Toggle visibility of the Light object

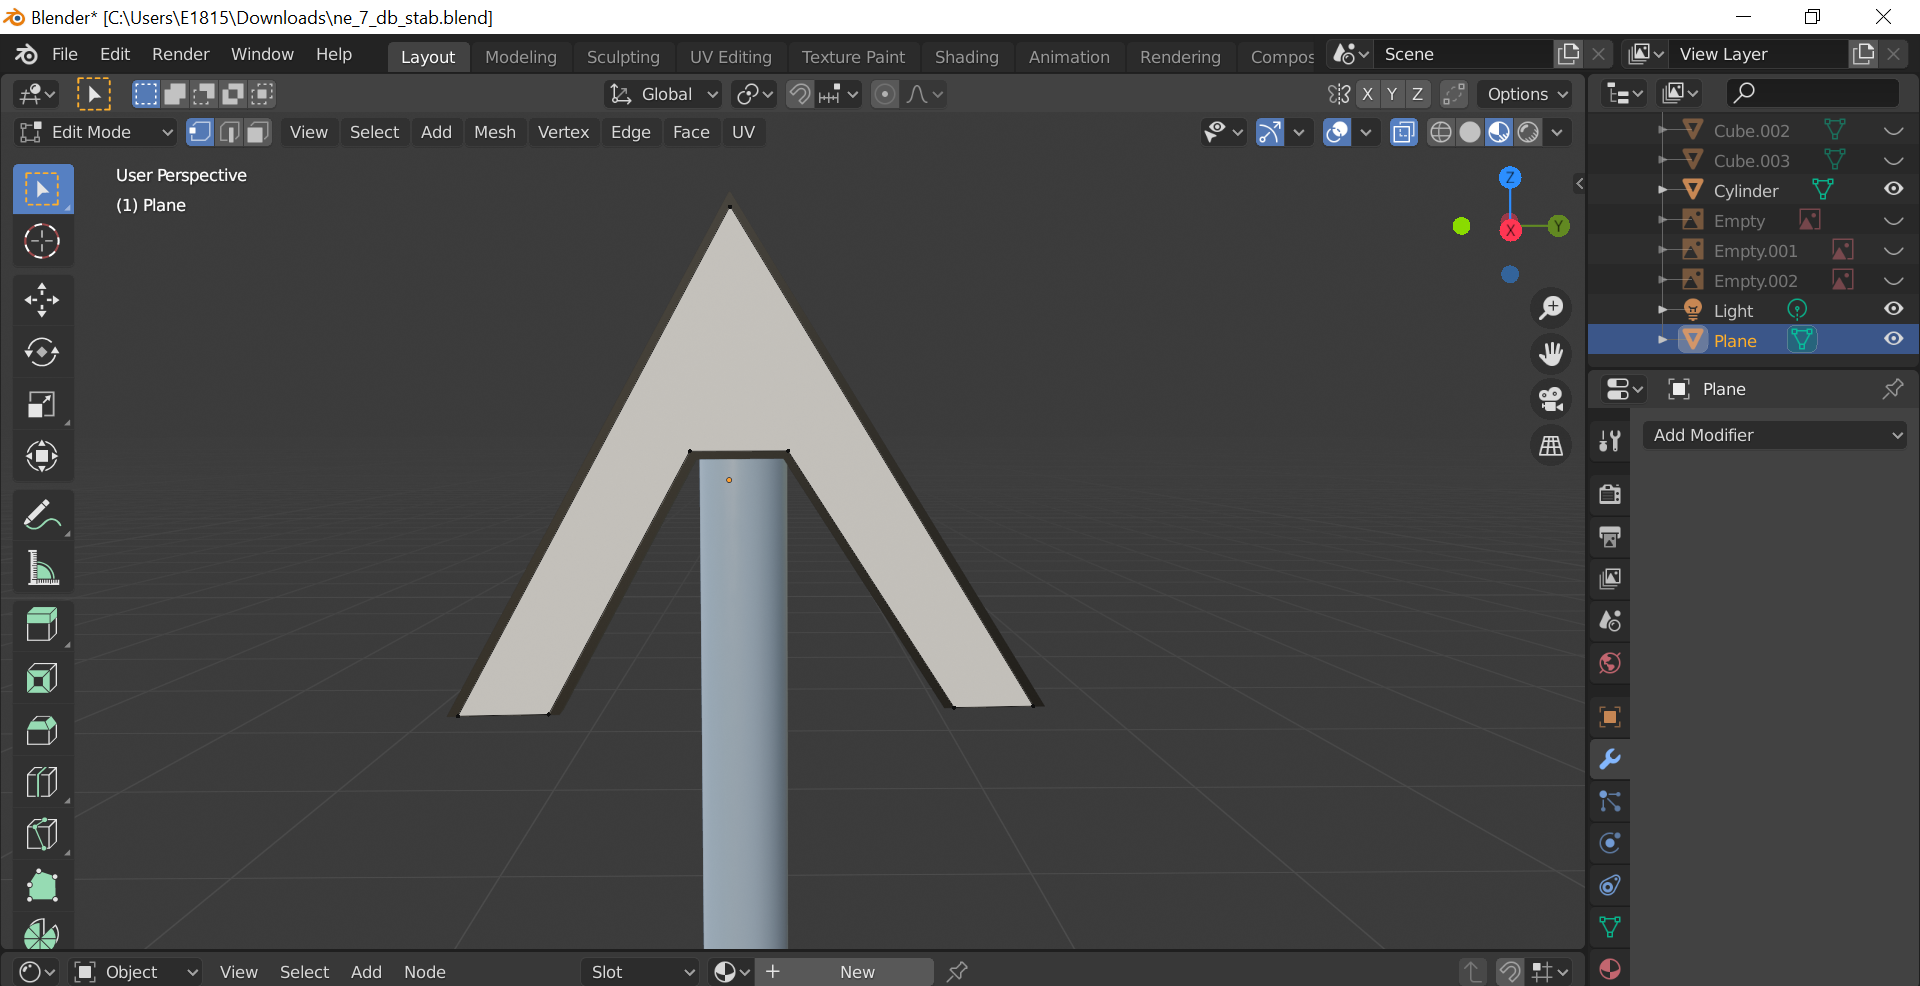pos(1893,310)
